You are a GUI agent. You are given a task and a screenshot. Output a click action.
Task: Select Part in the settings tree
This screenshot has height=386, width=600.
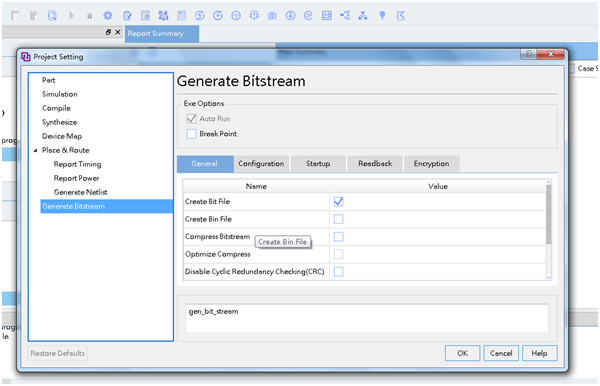(49, 80)
